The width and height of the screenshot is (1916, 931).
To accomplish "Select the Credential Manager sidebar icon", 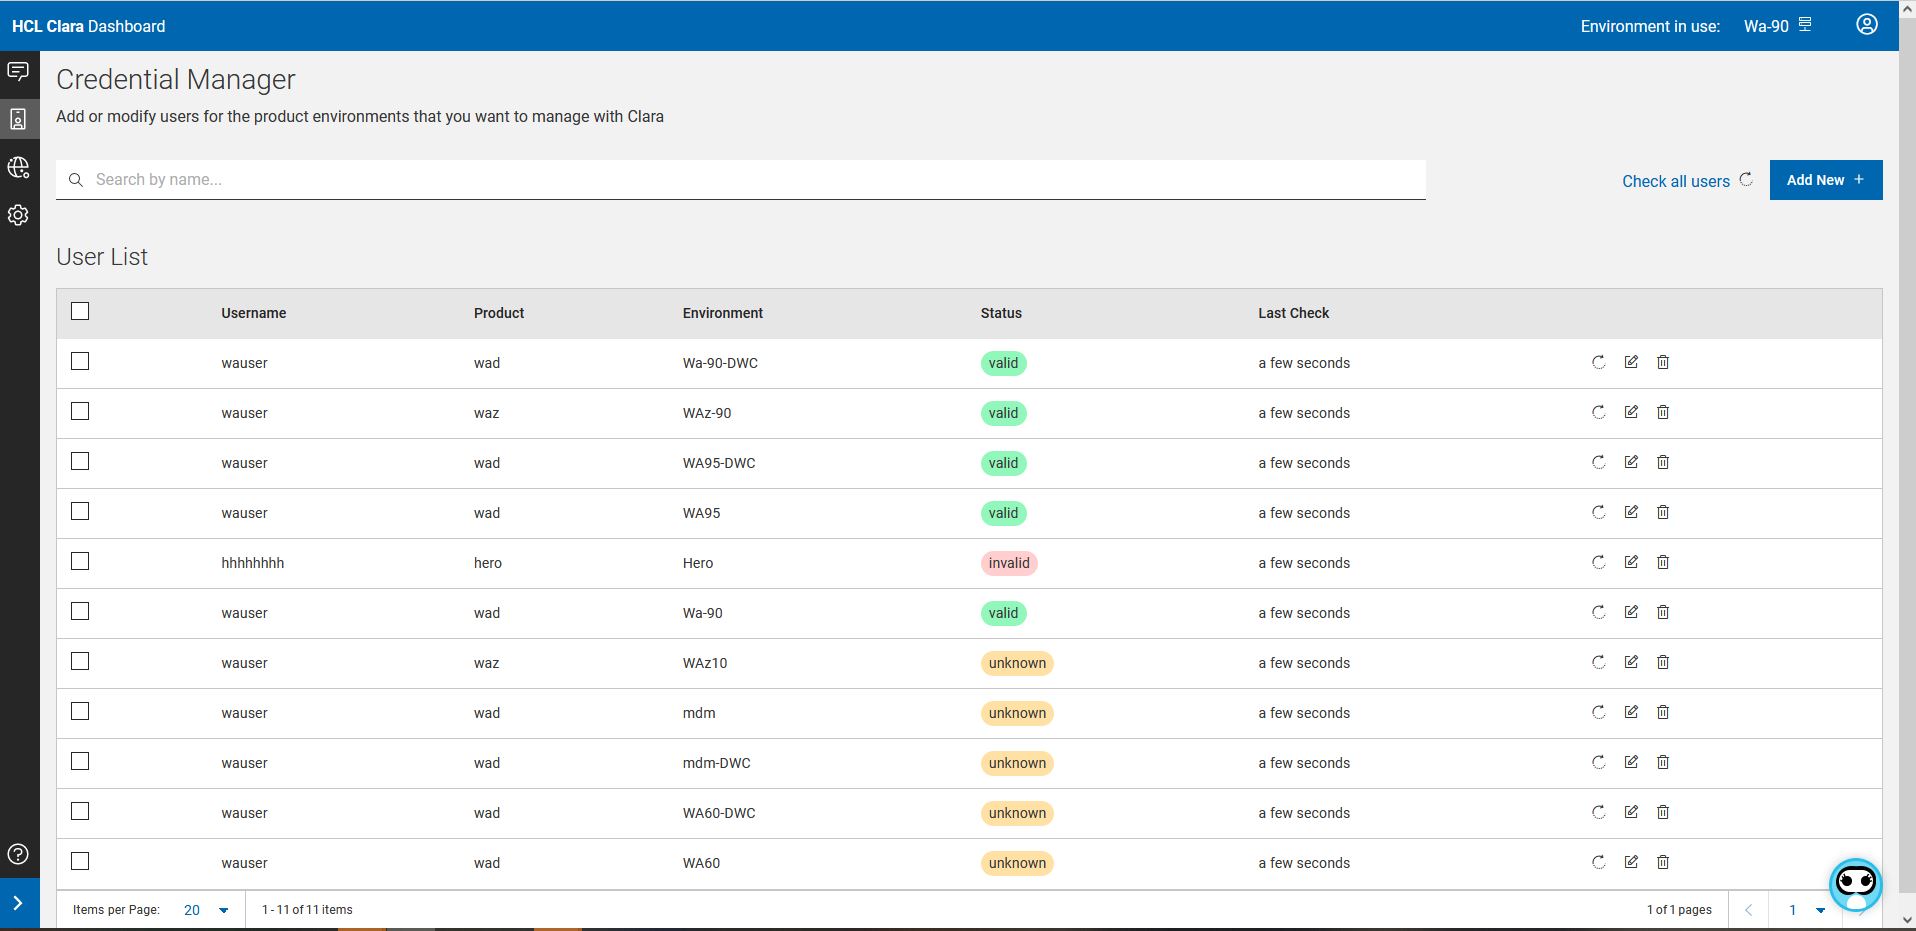I will coord(19,119).
